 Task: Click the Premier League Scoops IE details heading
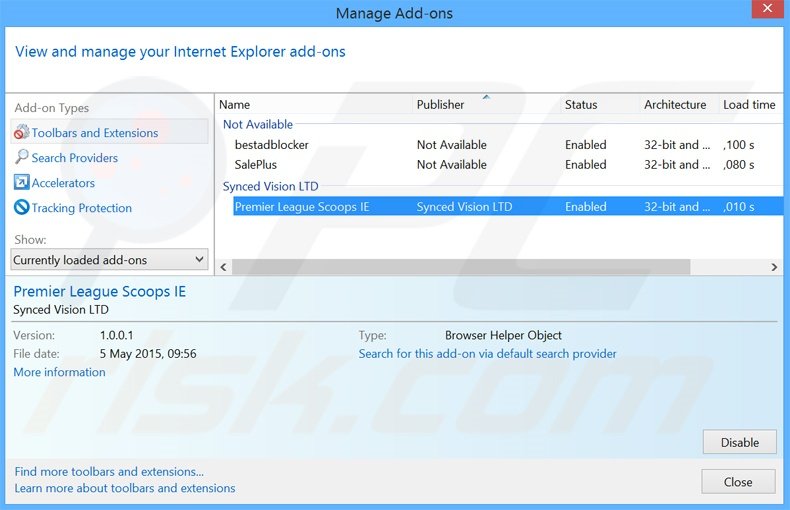click(99, 291)
